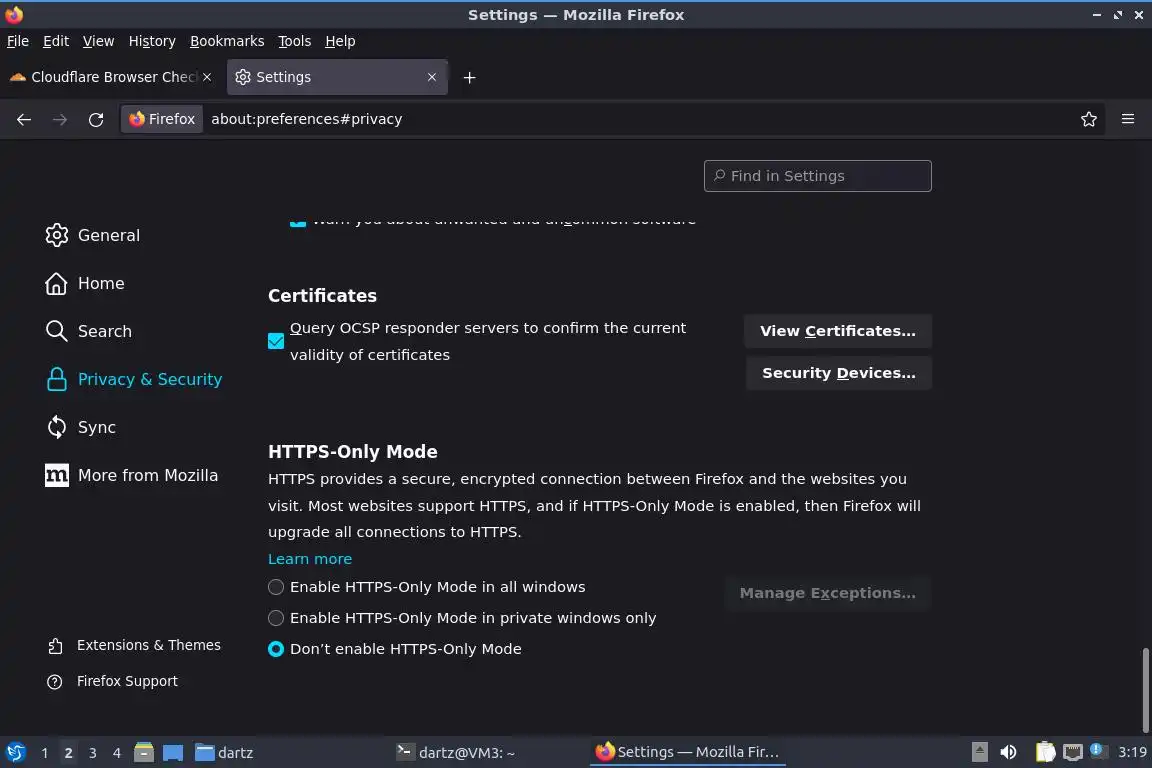Open the Kali application menu in the taskbar
Viewport: 1152px width, 768px height.
tap(15, 753)
